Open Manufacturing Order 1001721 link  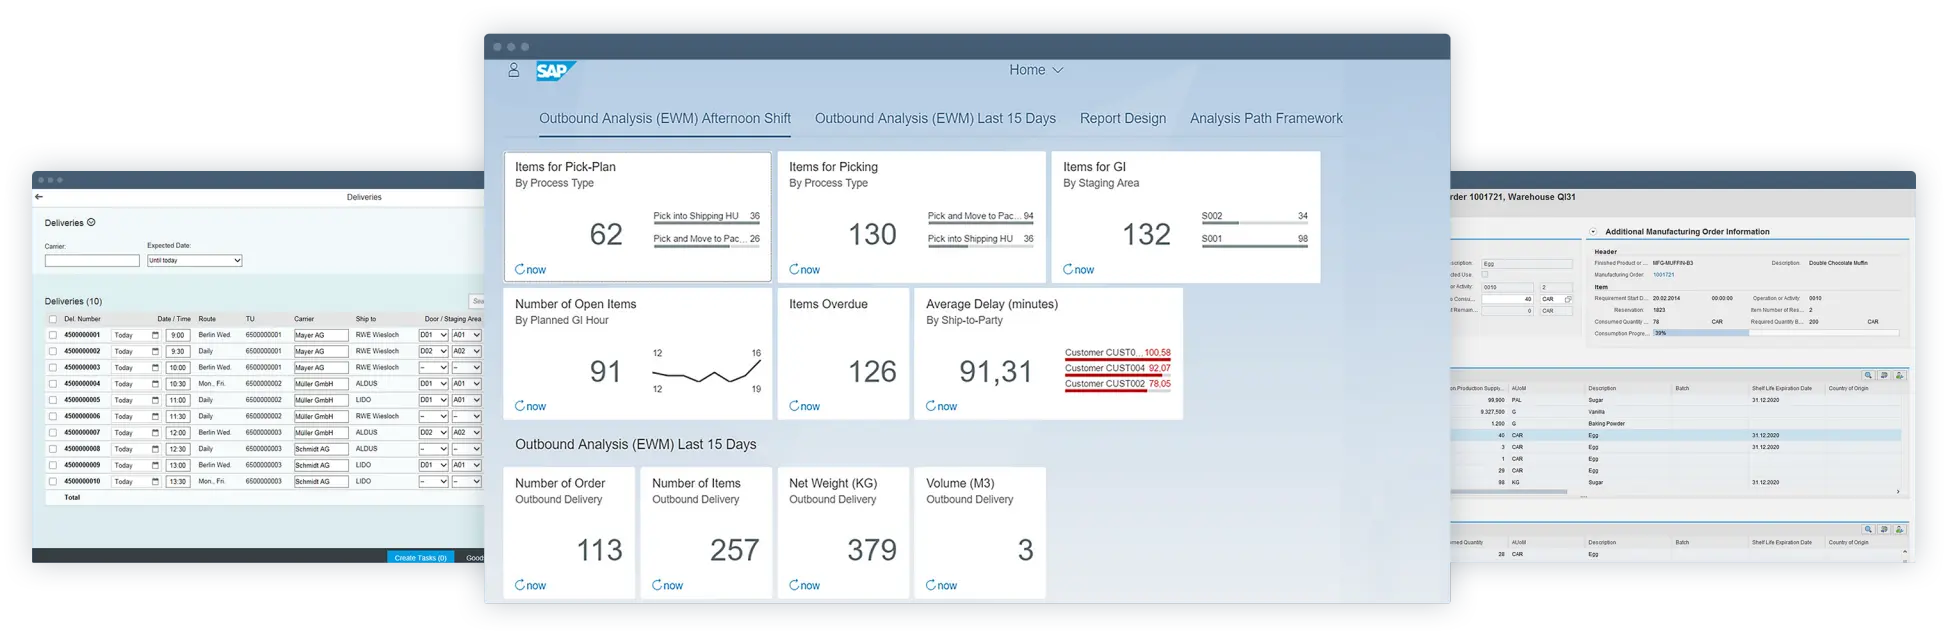click(x=1663, y=275)
